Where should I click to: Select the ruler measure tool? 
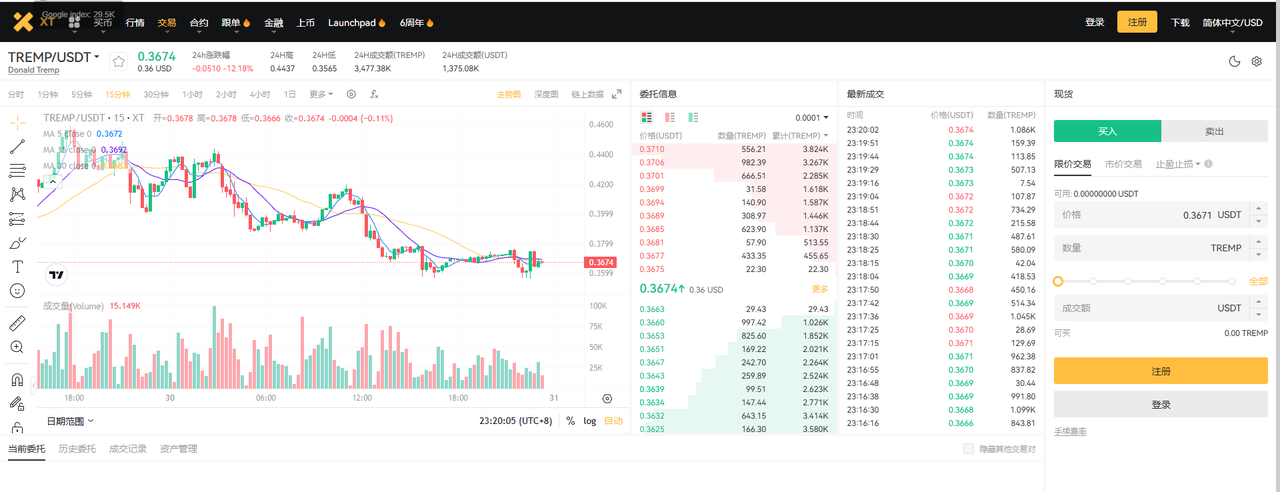pyautogui.click(x=17, y=323)
